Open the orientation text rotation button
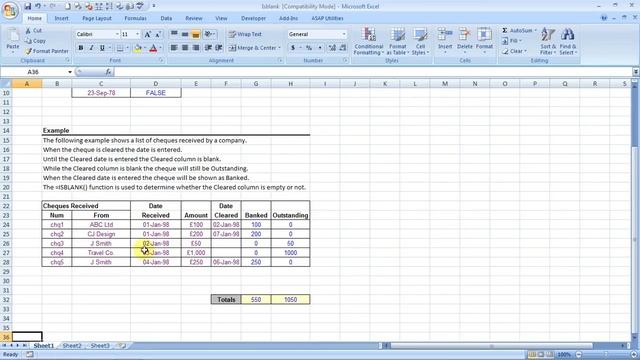This screenshot has height=360, width=640. (x=210, y=34)
